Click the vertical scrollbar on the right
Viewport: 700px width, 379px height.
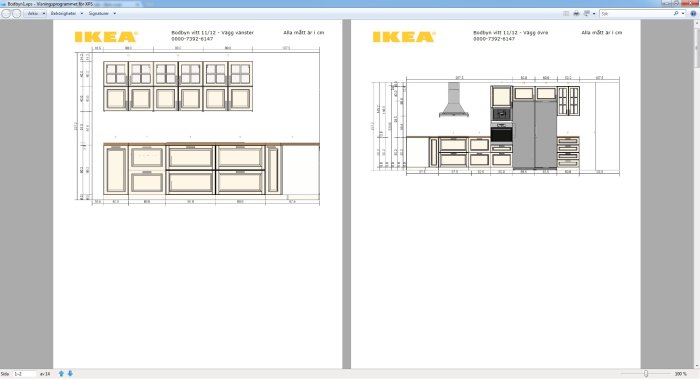tap(696, 194)
